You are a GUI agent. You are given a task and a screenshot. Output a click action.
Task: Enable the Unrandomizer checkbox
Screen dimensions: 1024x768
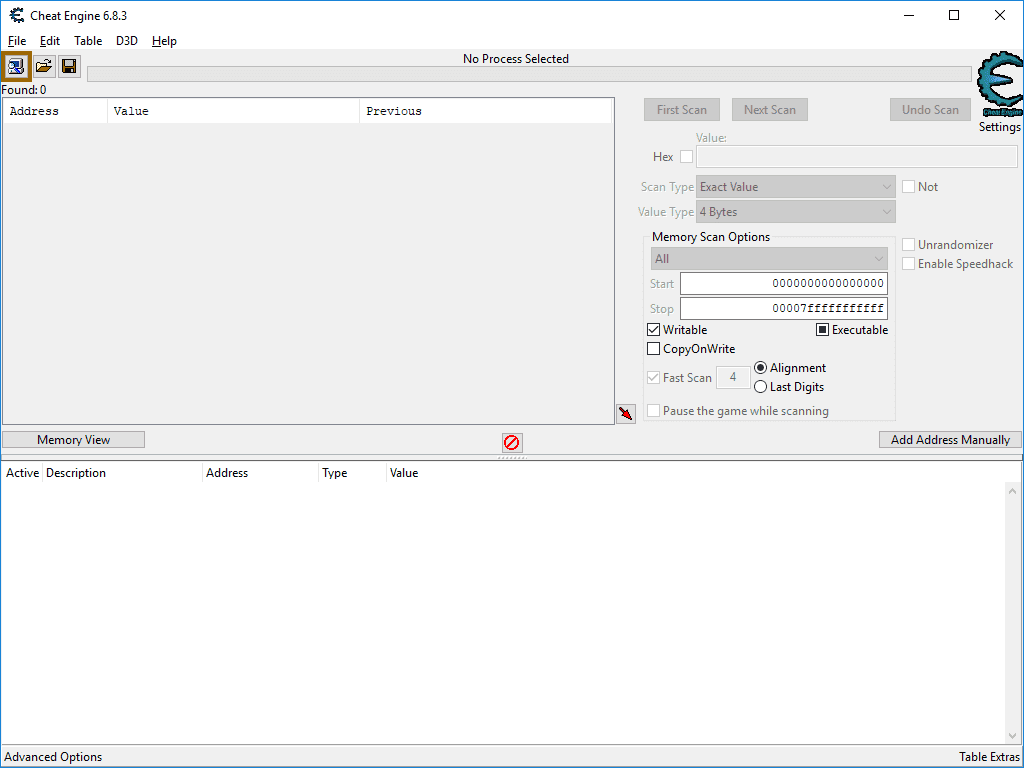coord(908,245)
